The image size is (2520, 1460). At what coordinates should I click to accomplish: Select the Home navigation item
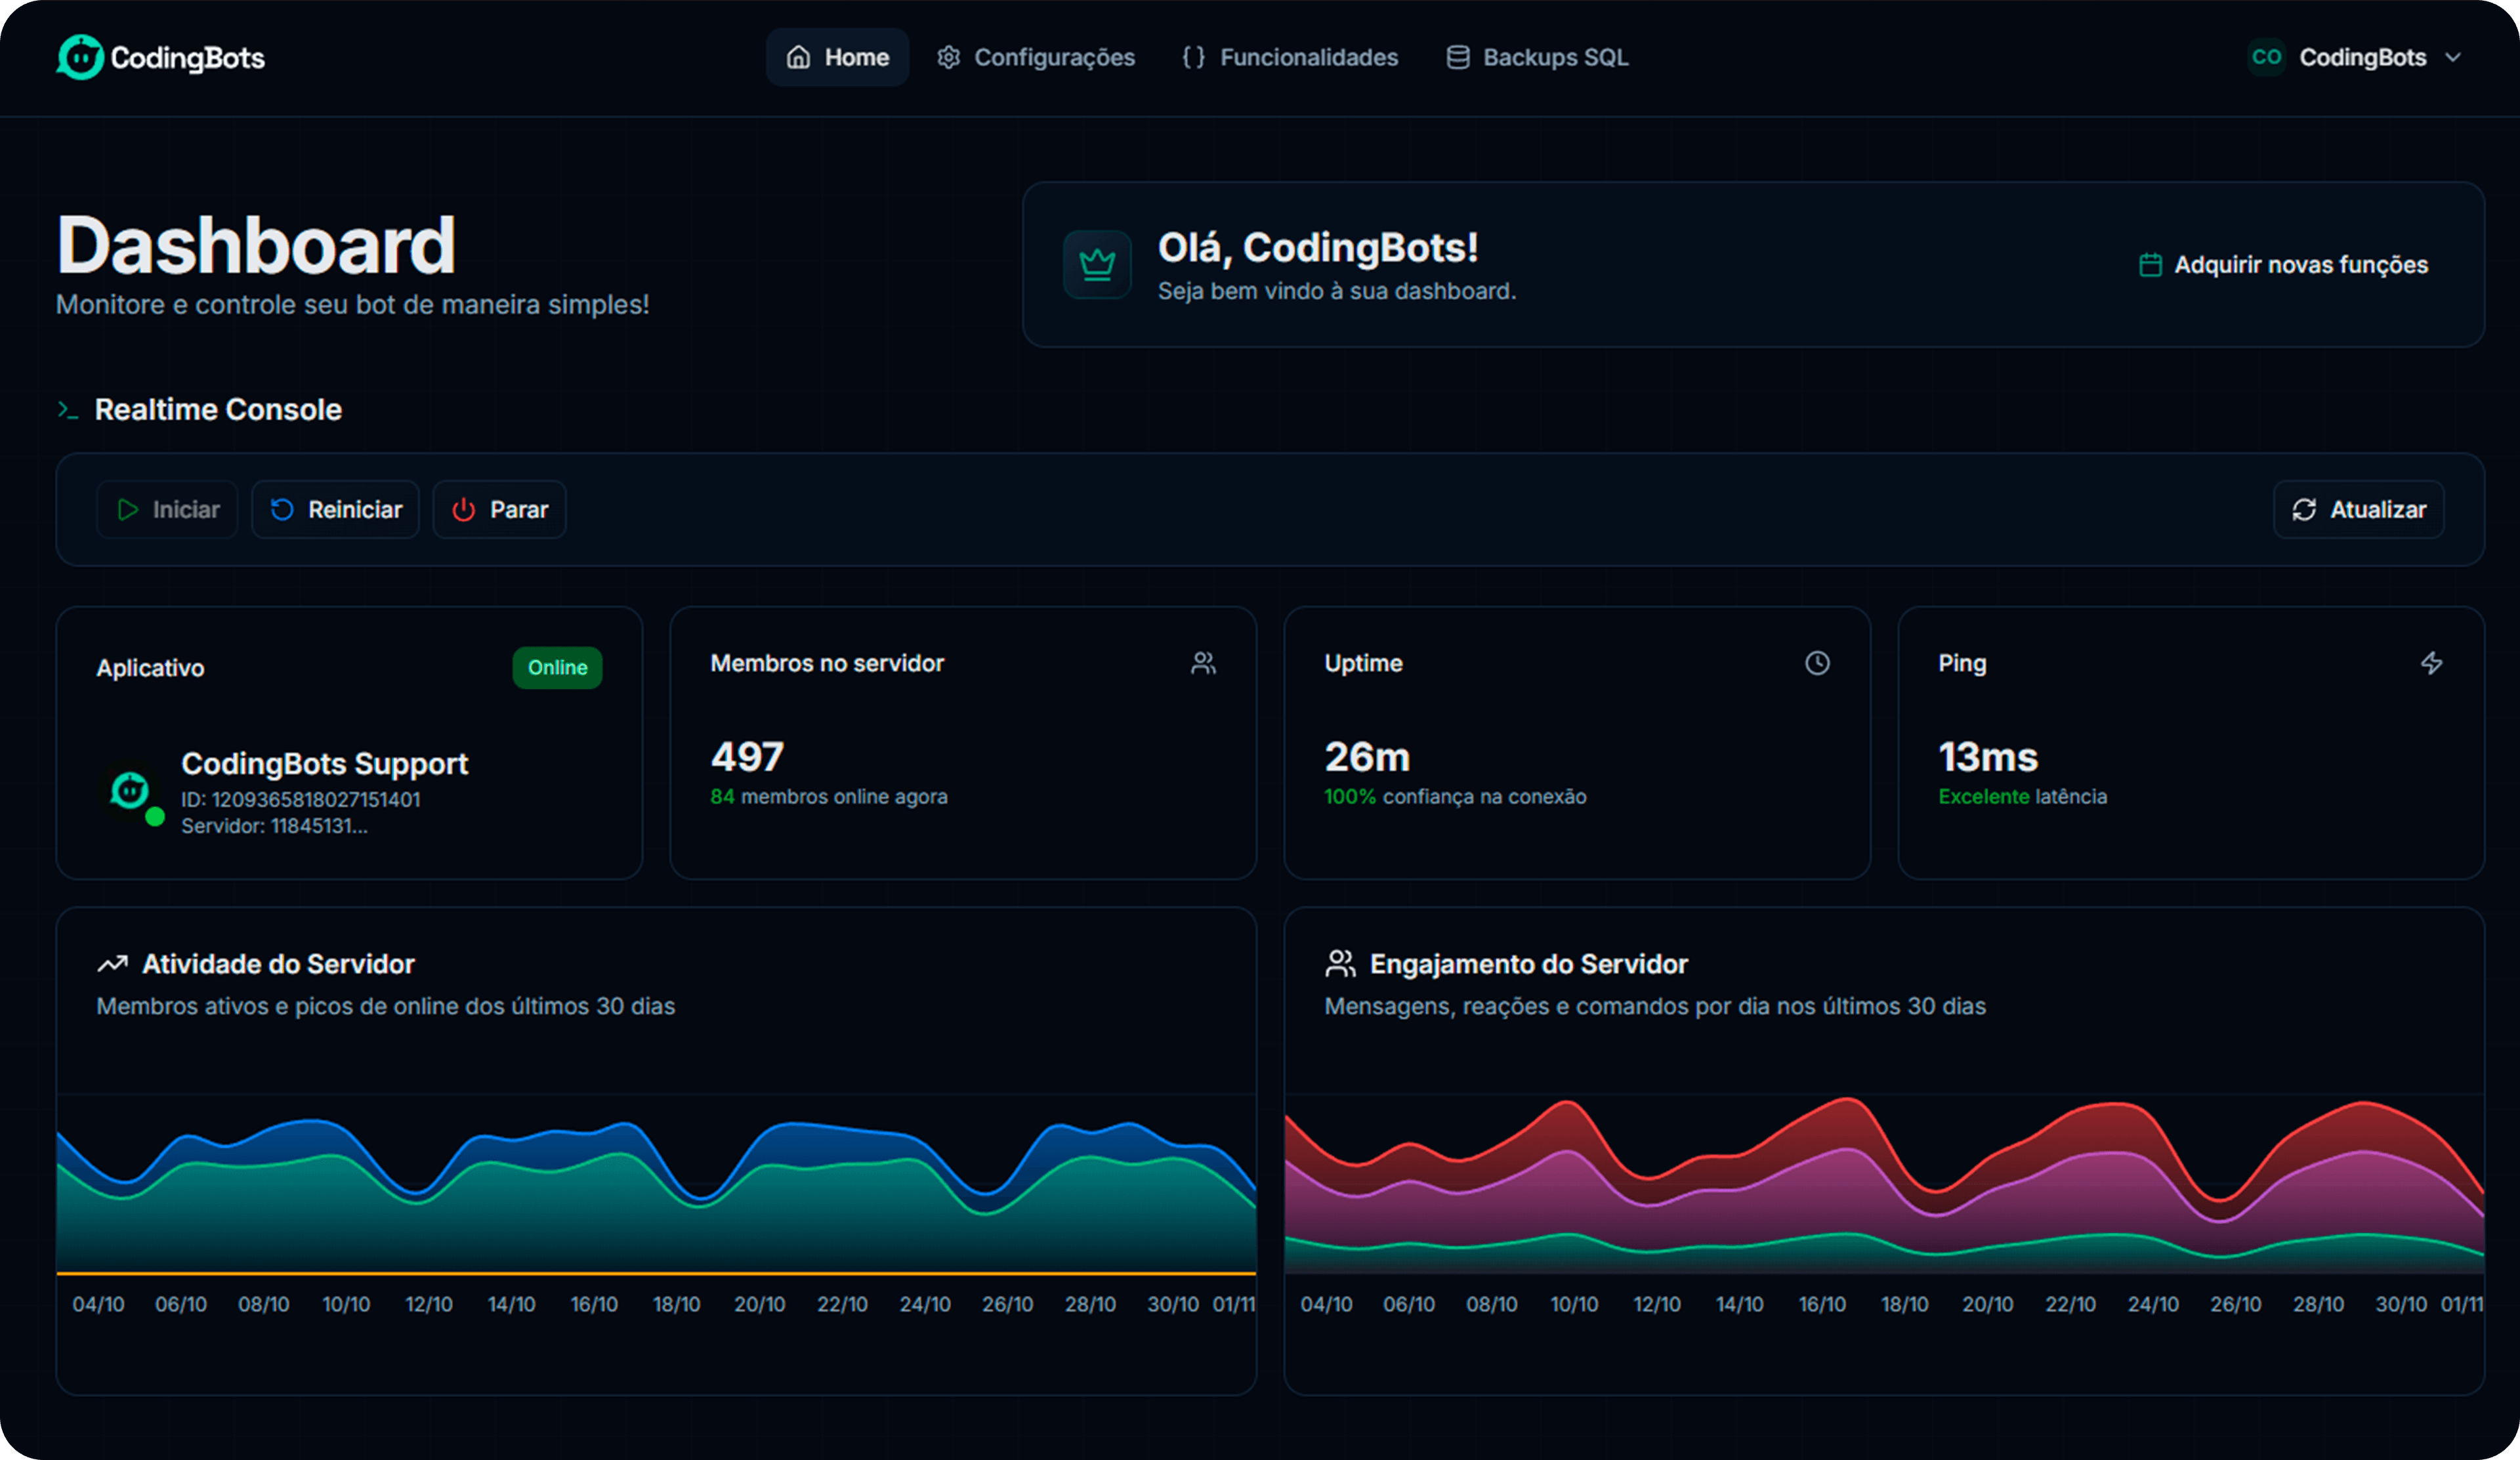[x=837, y=57]
